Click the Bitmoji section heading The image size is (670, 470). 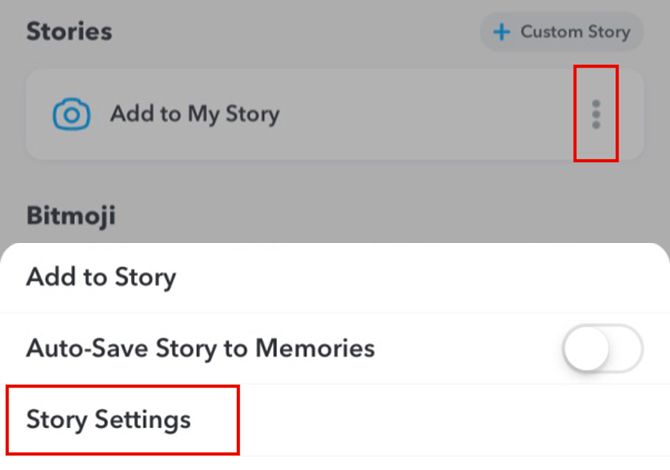coord(70,215)
